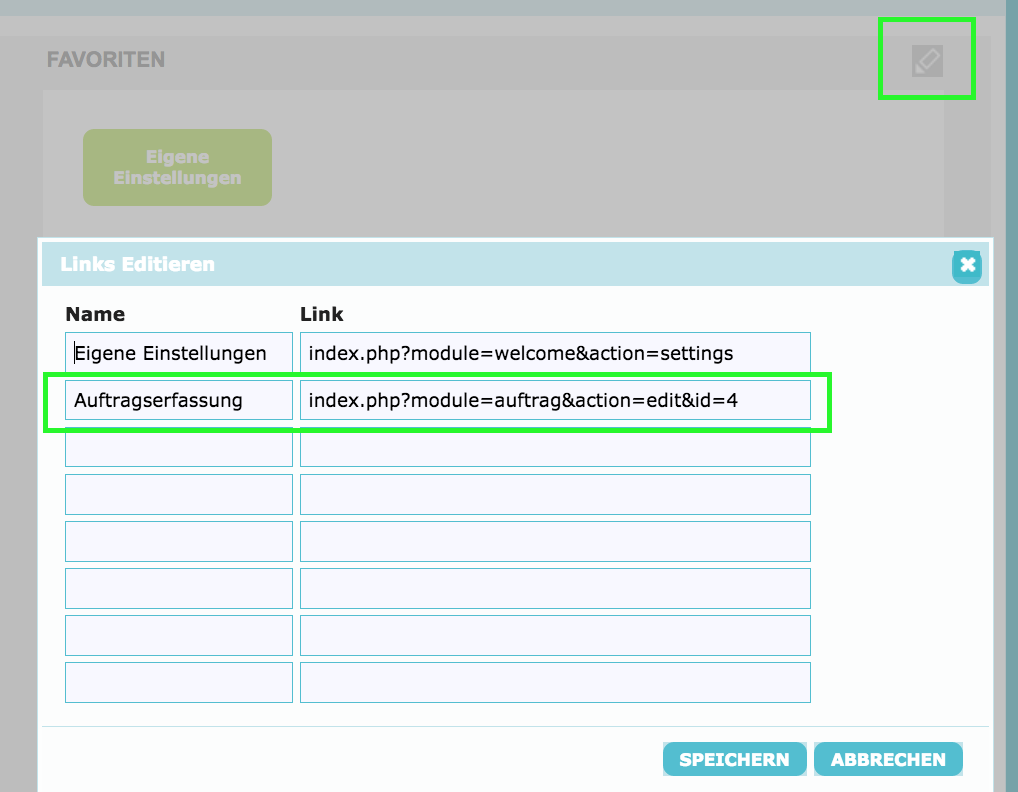The image size is (1018, 792).
Task: Select the Auftragserfassung name field
Action: (179, 400)
